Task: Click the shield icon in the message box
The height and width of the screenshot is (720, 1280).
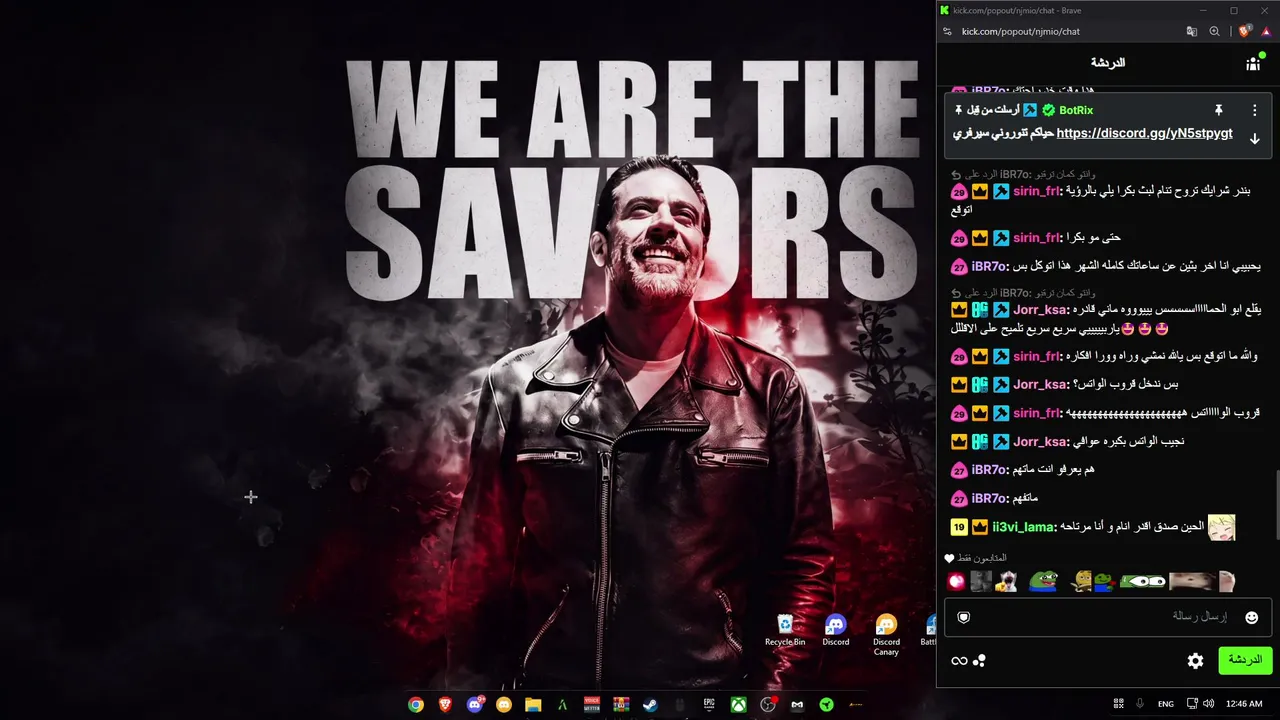Action: [x=964, y=617]
